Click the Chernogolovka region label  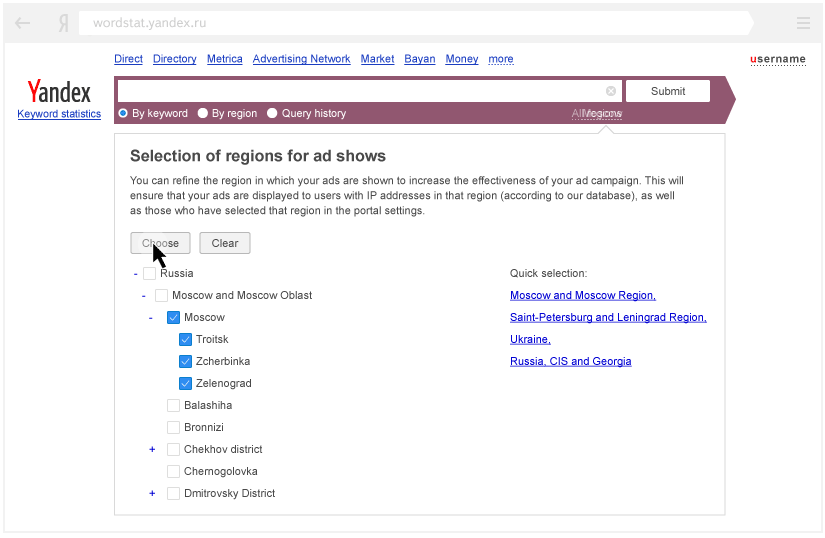click(220, 472)
